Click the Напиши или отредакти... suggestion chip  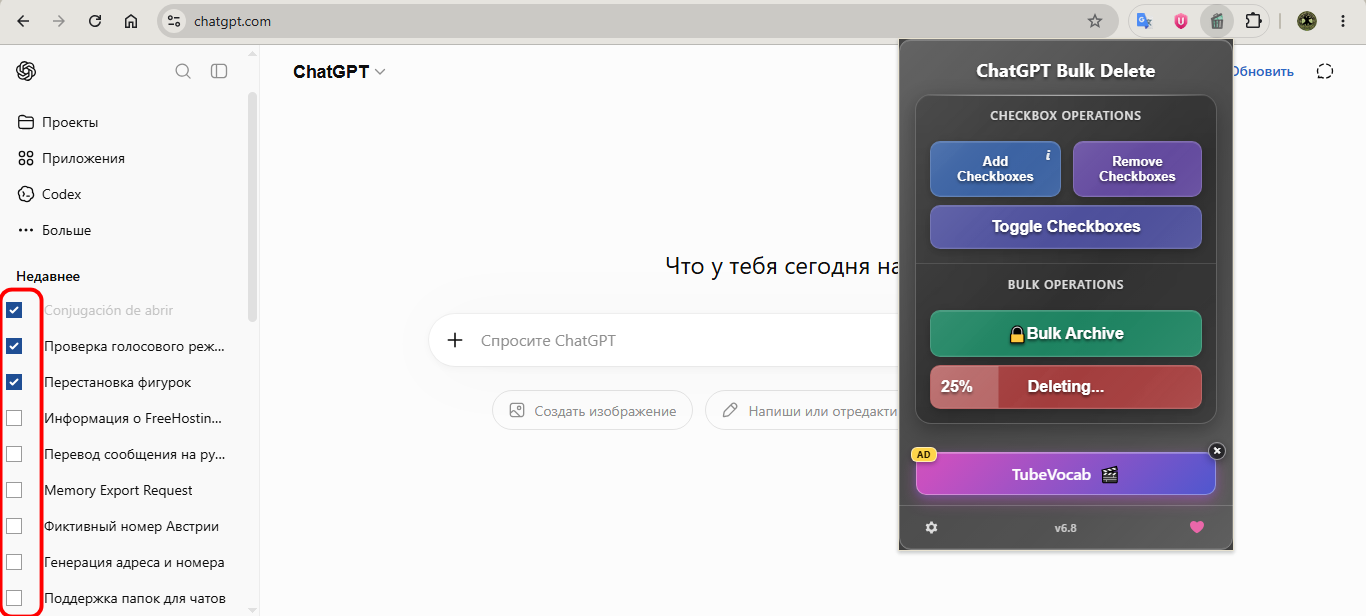802,410
